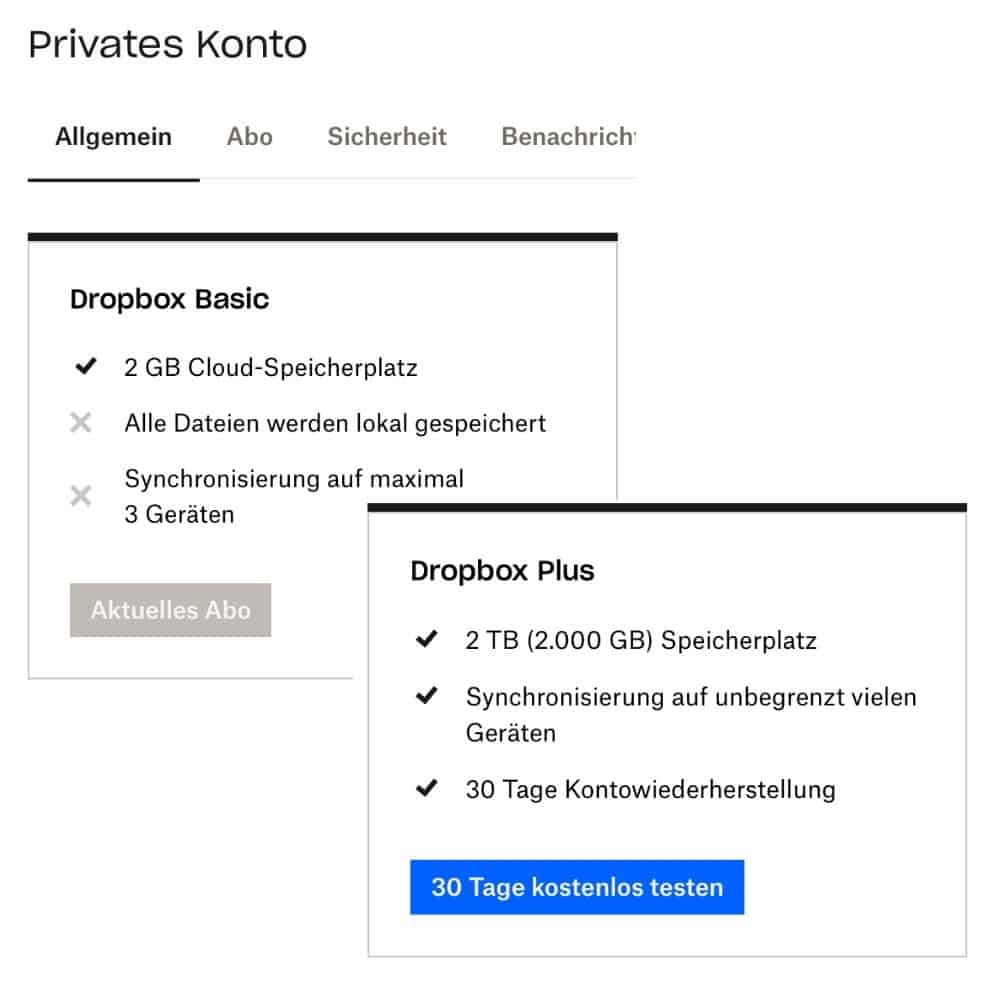The width and height of the screenshot is (1000, 1000).
Task: Click checkmark icon beside 2 TB Speicherplatz
Action: (427, 638)
